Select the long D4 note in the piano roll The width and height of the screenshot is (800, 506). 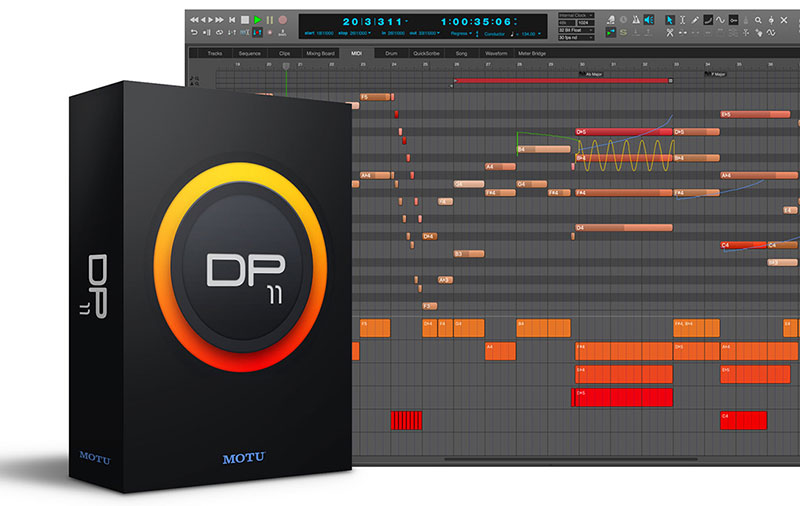tap(623, 227)
